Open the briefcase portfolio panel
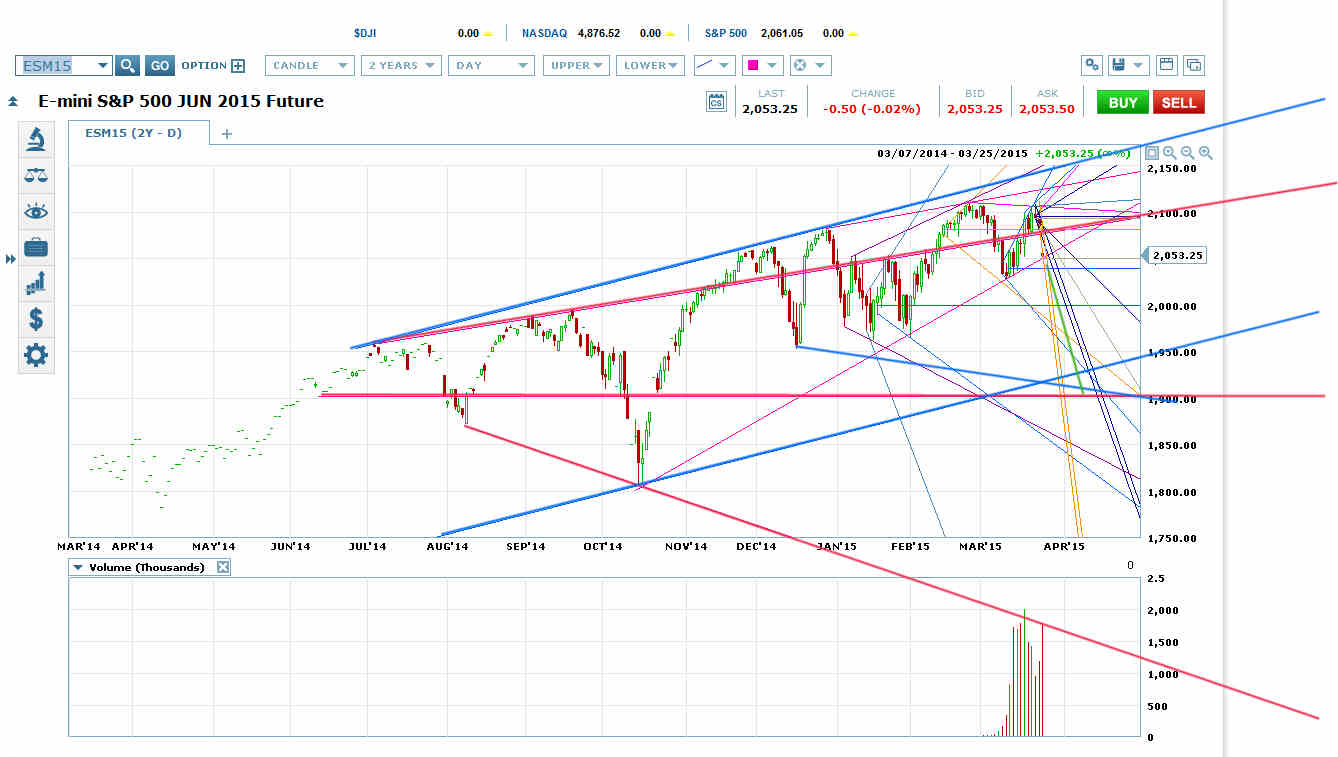 [x=36, y=246]
